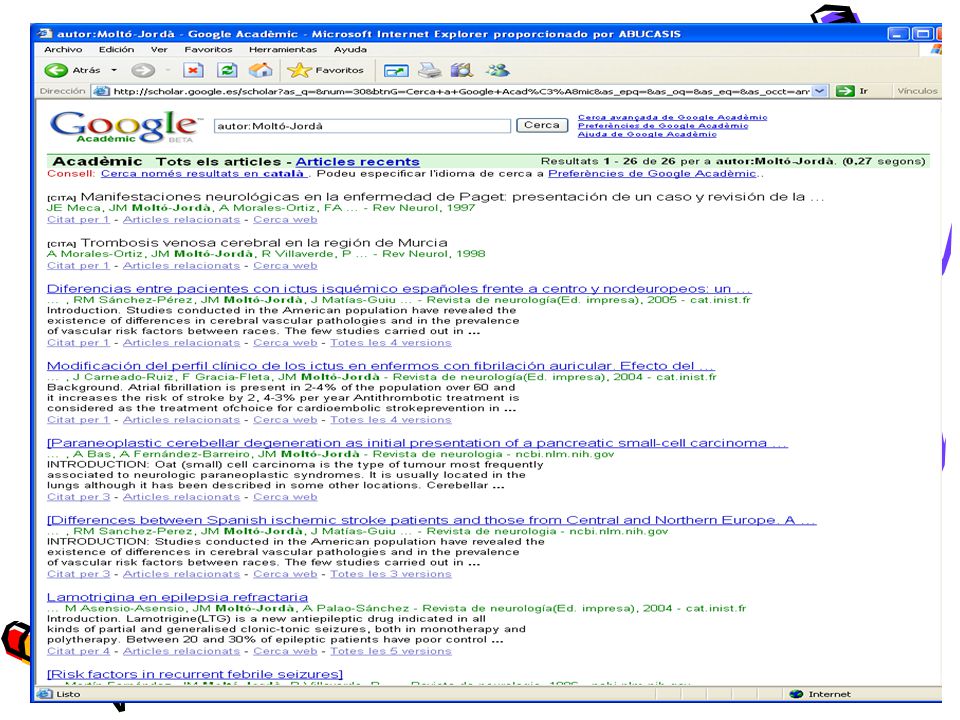Open Modificación del perfil clínico de los ictus article
The height and width of the screenshot is (720, 960).
click(381, 366)
